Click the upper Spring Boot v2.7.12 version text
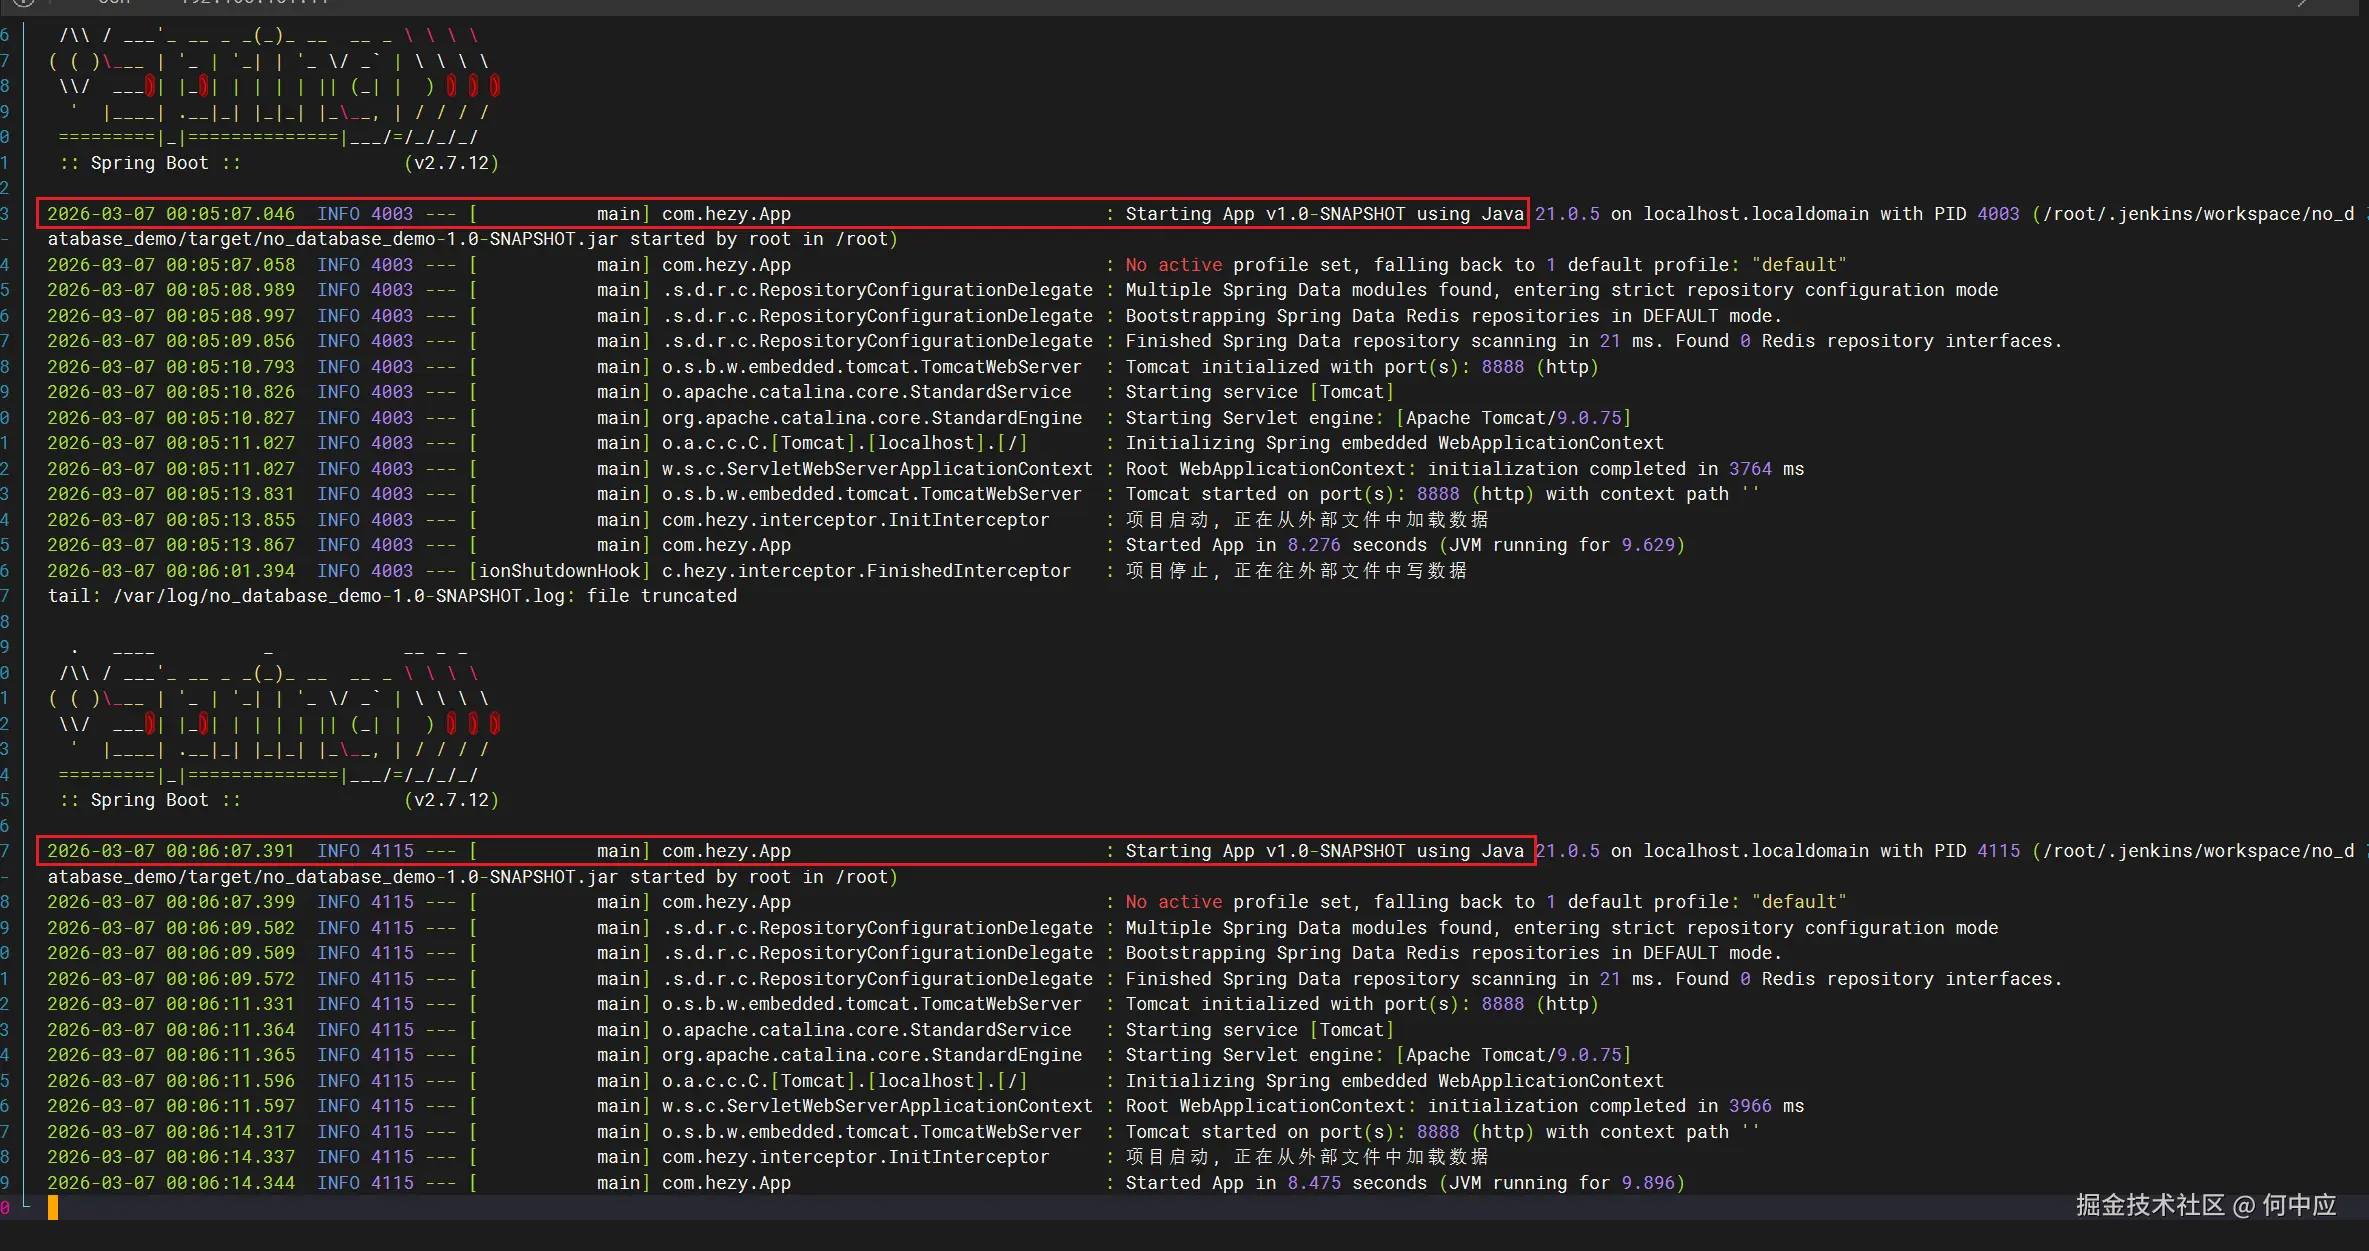The image size is (2369, 1251). [x=451, y=163]
